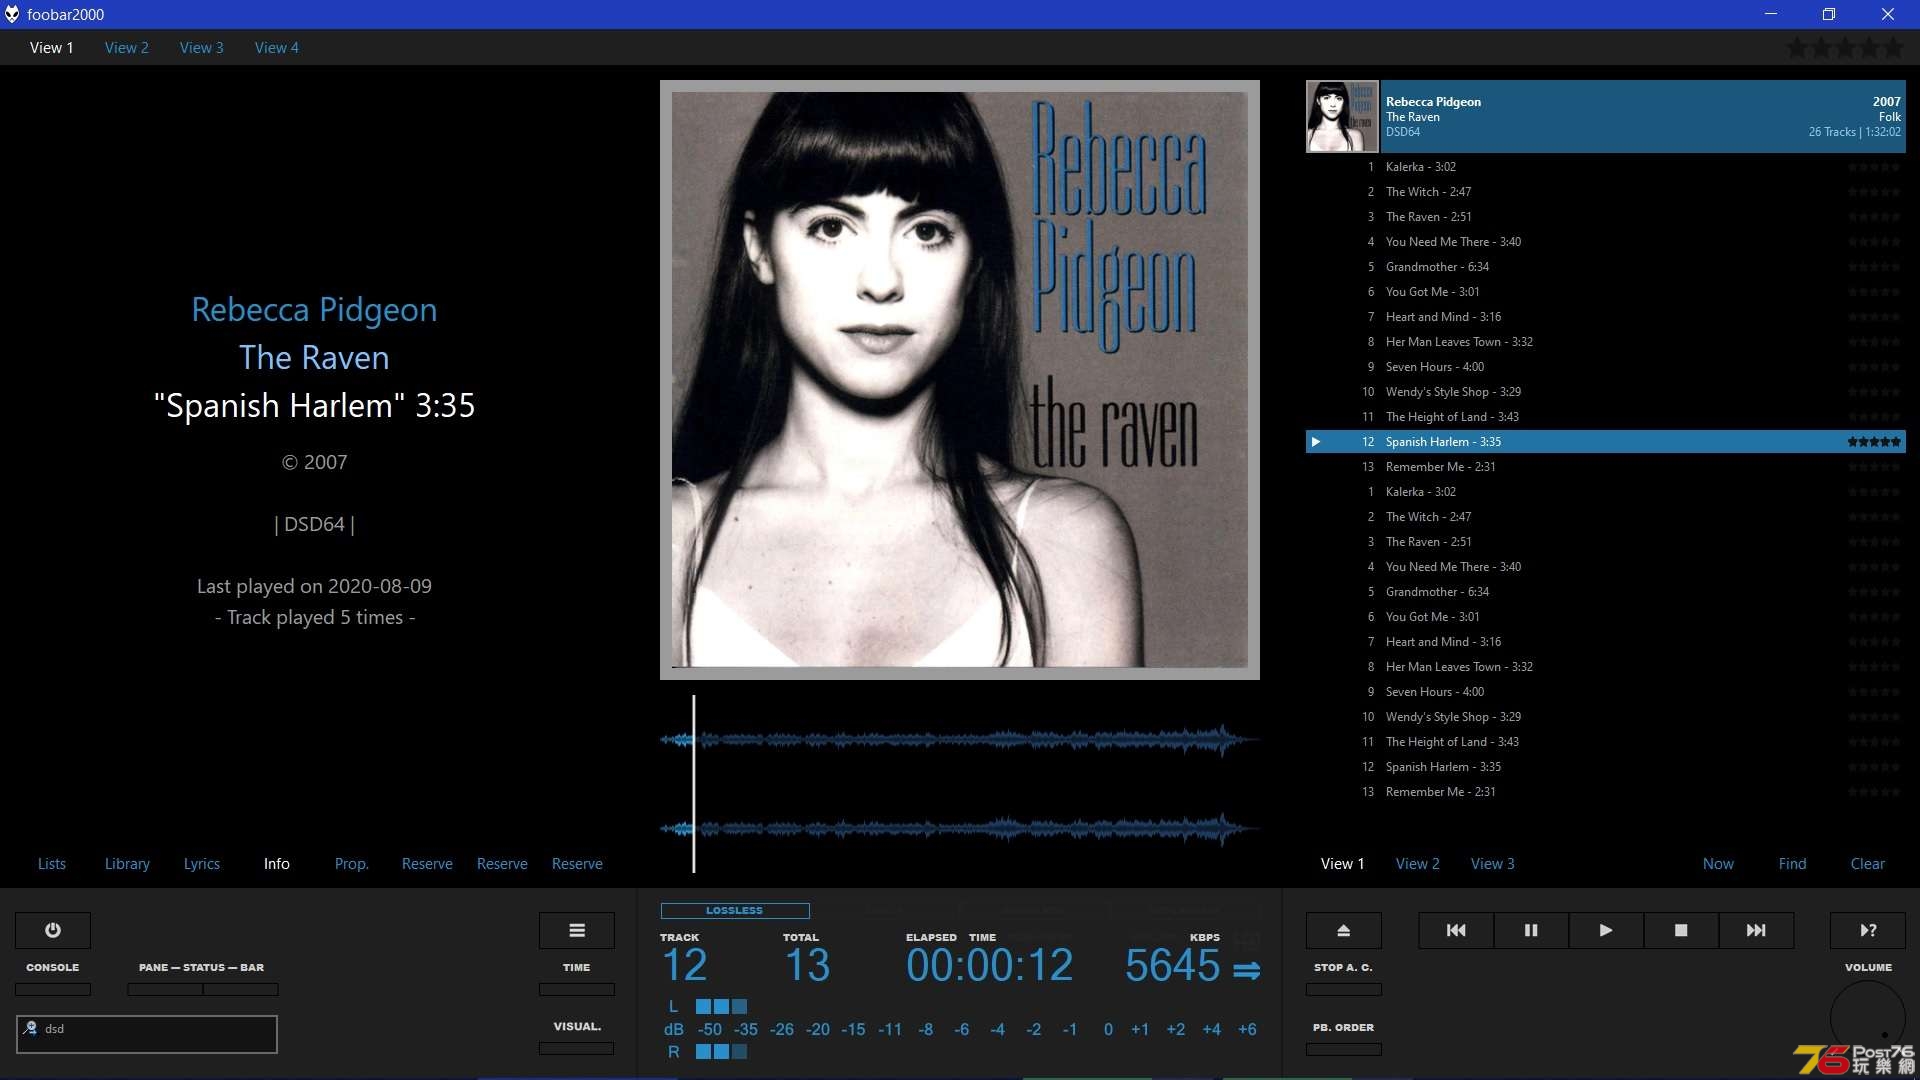The image size is (1920, 1080).
Task: Click the playlist menu hamburger icon
Action: (x=576, y=930)
